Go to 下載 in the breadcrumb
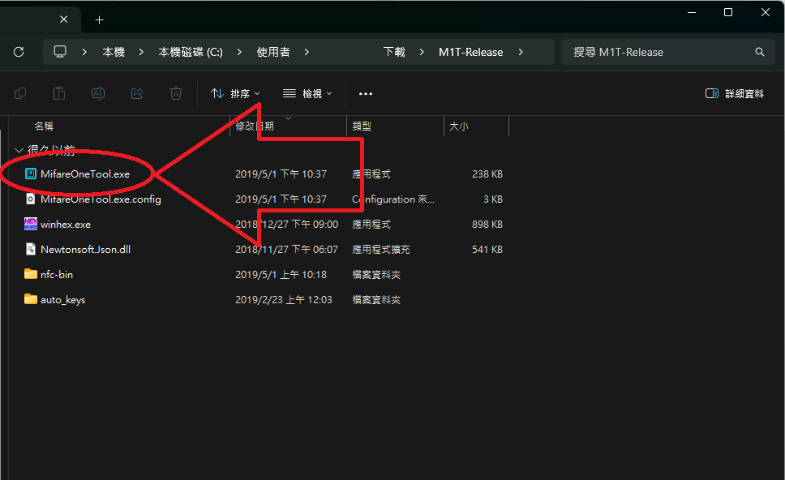The image size is (785, 480). tap(395, 52)
